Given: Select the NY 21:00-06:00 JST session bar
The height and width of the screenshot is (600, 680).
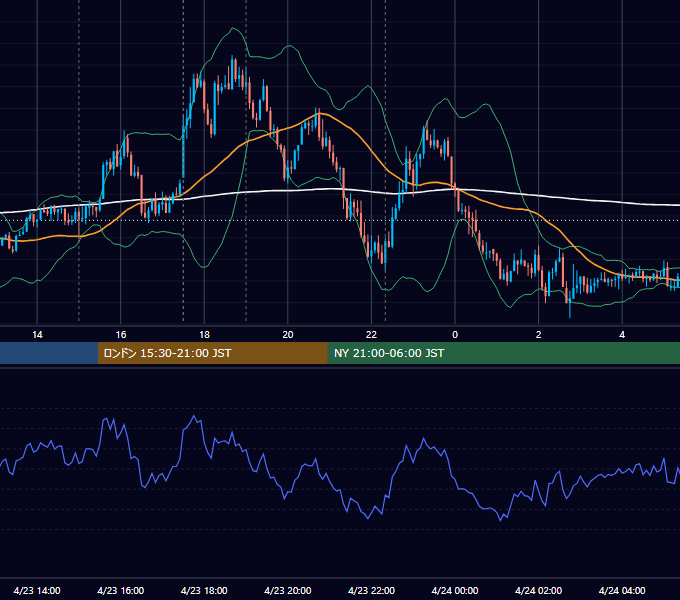Looking at the screenshot, I should [x=503, y=353].
